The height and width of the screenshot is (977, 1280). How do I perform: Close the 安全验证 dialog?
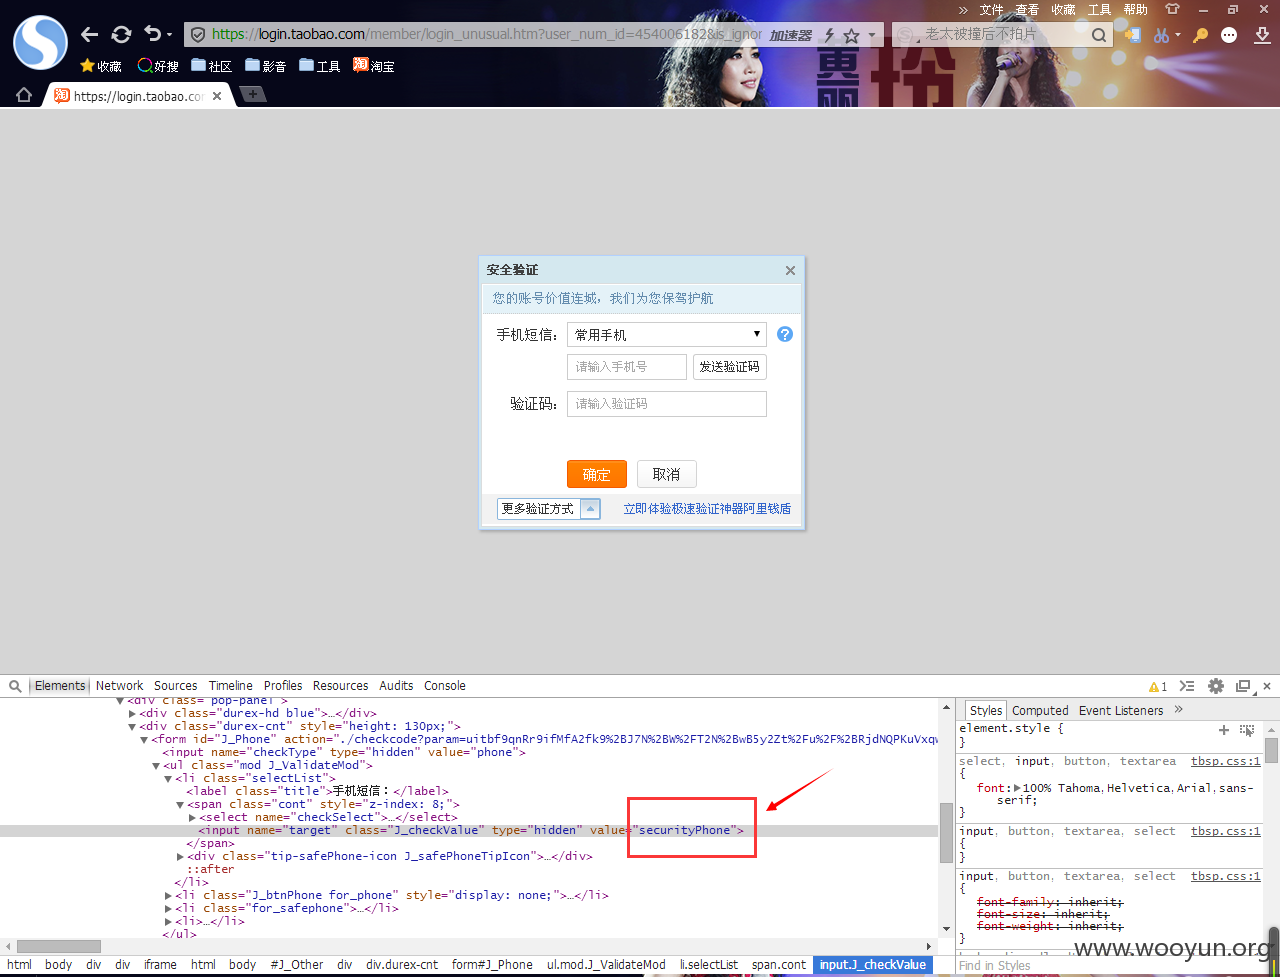click(790, 270)
